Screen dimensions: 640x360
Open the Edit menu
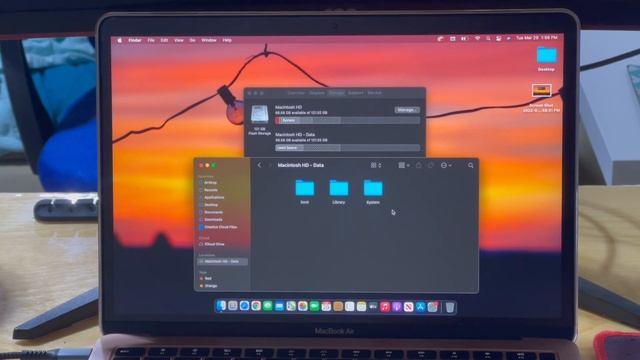coord(164,40)
